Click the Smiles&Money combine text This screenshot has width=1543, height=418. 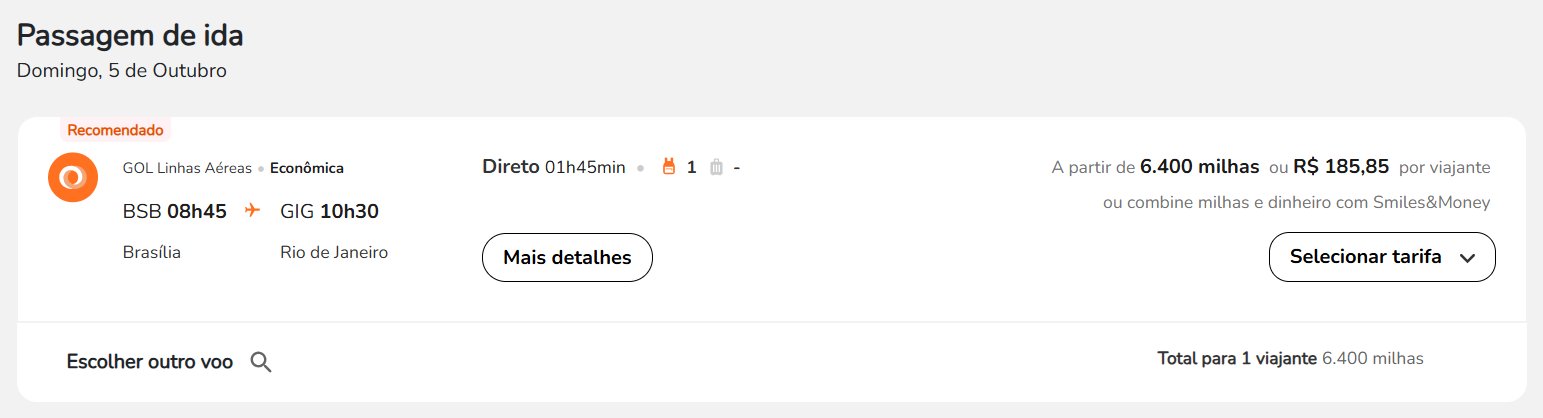[1296, 203]
